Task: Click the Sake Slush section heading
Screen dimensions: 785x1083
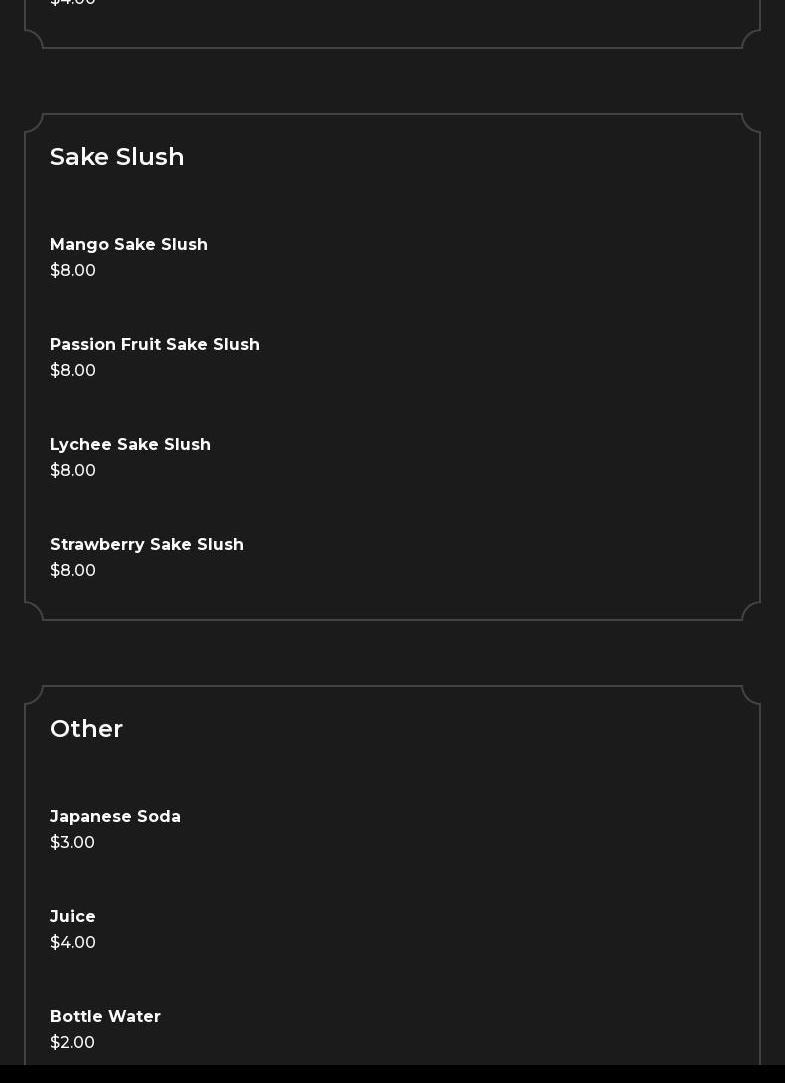Action: click(x=117, y=157)
